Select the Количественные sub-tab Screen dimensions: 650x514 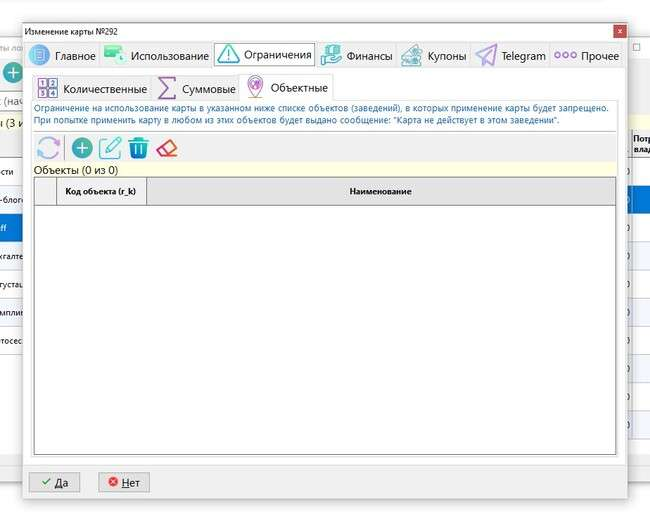[91, 89]
